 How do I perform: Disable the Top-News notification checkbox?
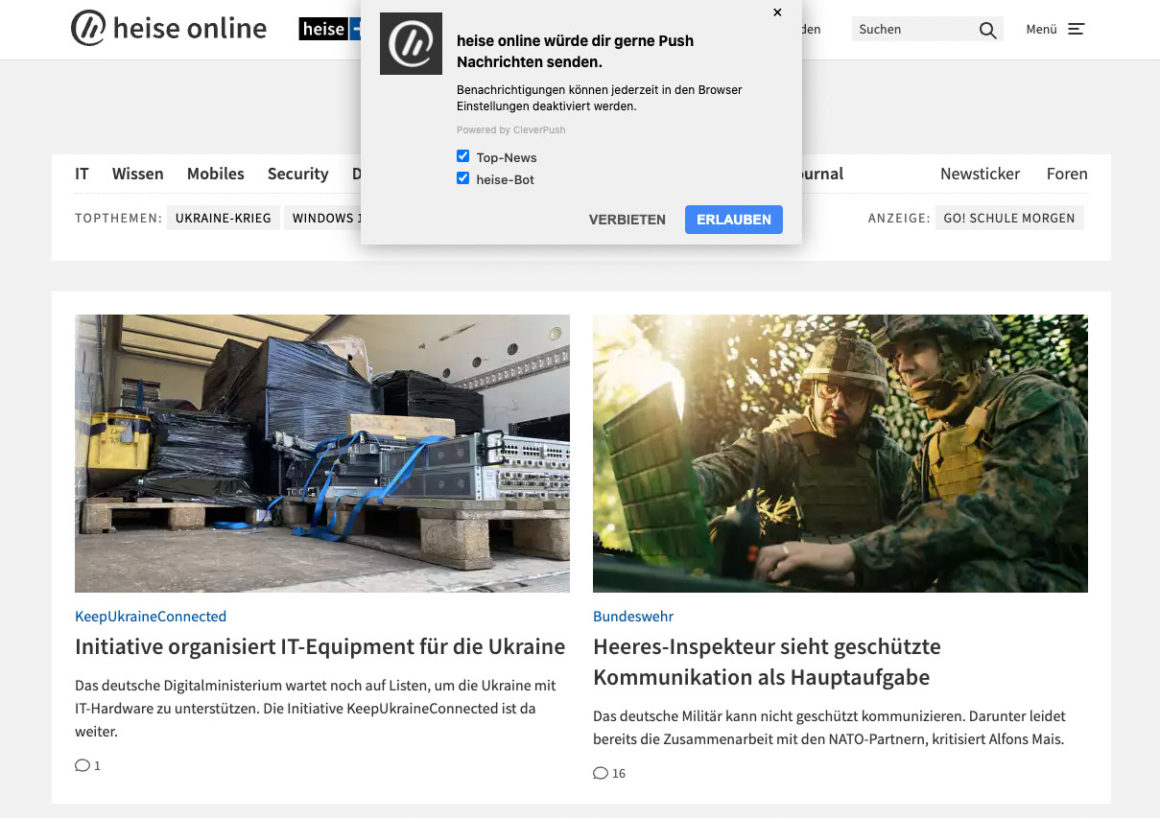click(x=463, y=155)
